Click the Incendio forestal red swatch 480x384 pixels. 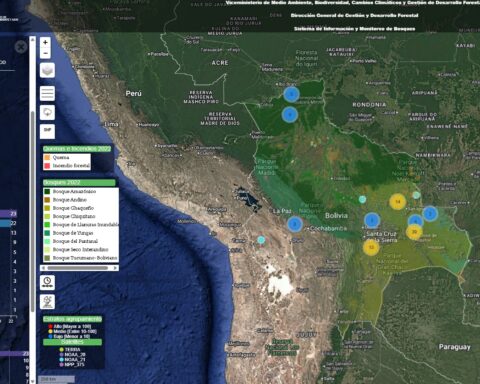point(47,166)
